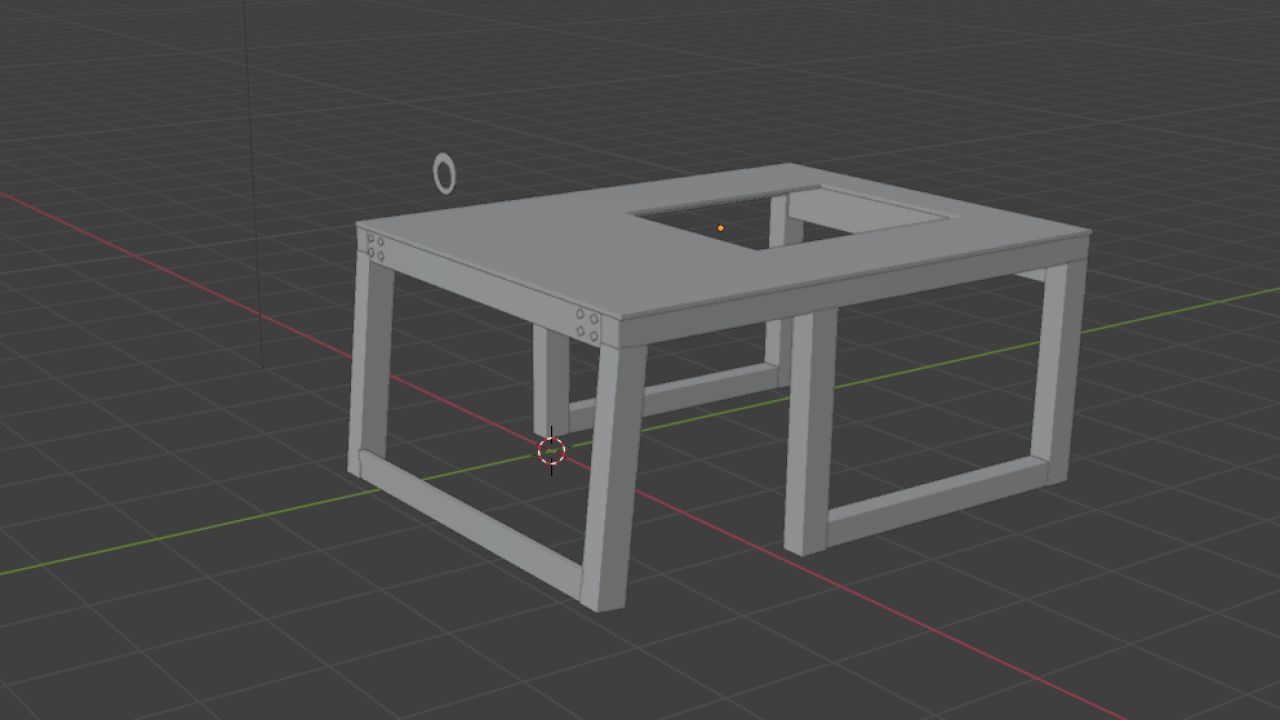Image resolution: width=1280 pixels, height=720 pixels.
Task: Click the bolt cluster on the tabletop's front corner
Action: 588,325
